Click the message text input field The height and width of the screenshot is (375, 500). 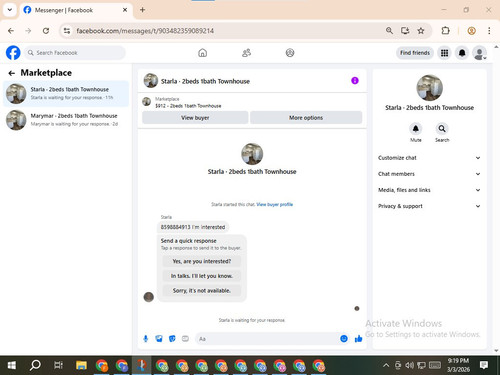(267, 339)
